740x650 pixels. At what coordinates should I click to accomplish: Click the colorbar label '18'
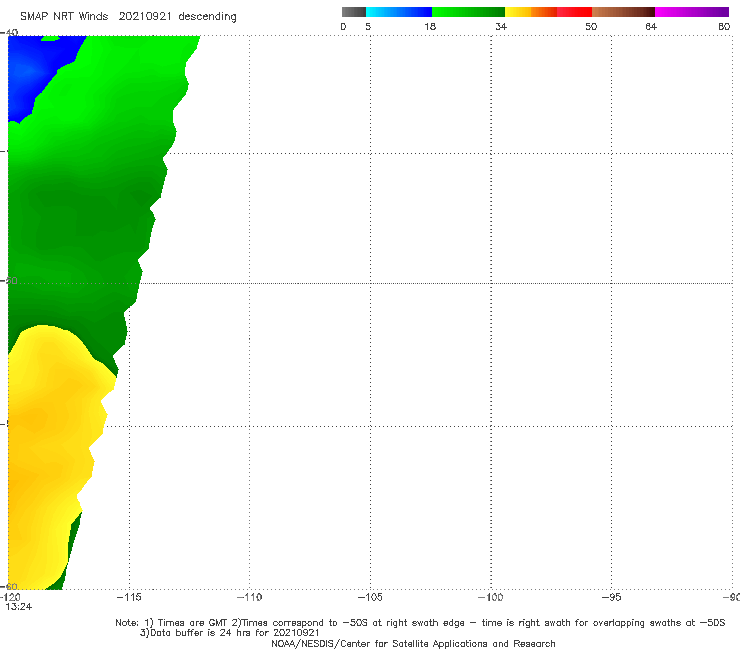coord(430,26)
